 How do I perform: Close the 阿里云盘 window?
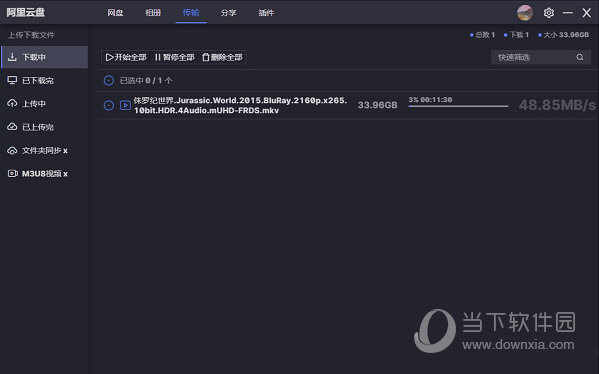[x=586, y=13]
